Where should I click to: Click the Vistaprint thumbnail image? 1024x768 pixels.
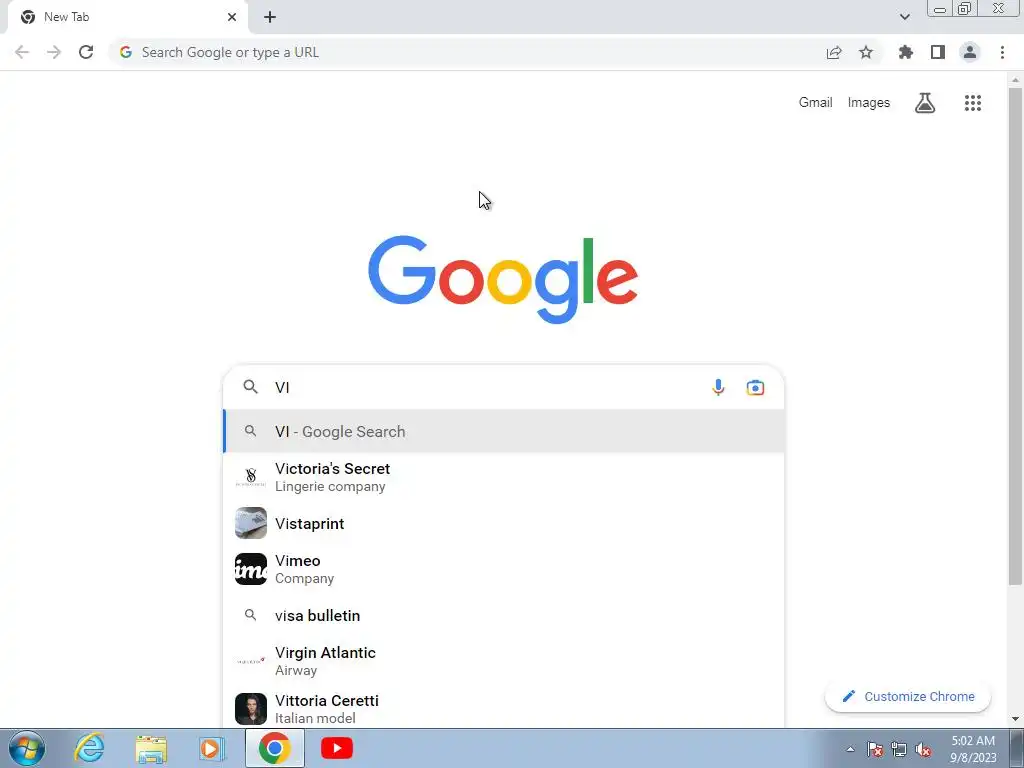251,523
